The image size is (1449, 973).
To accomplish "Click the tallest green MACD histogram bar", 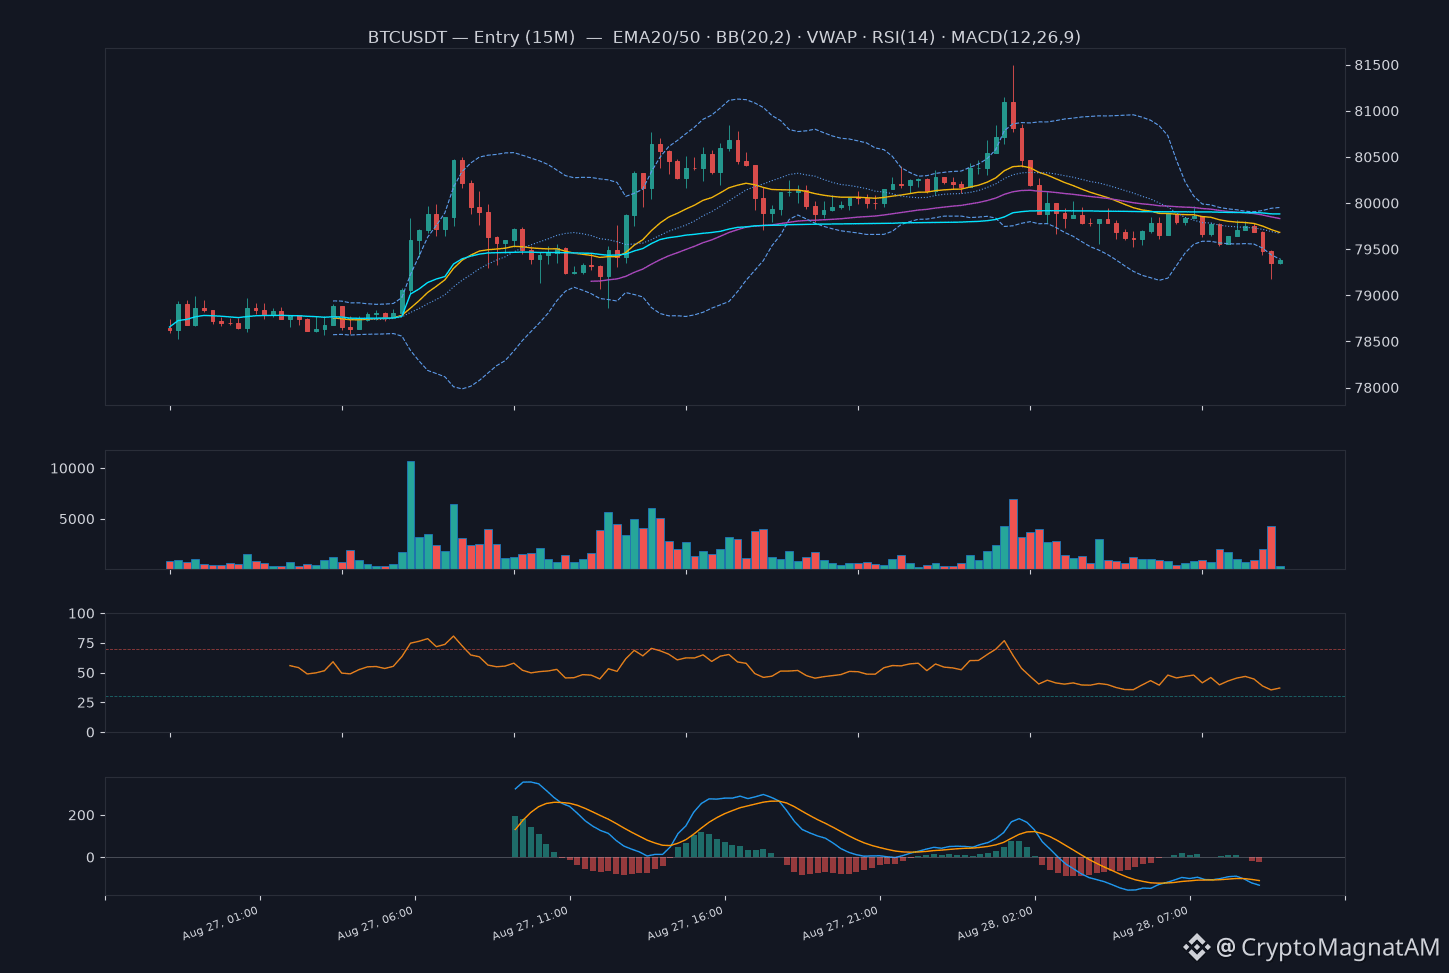I will click(x=515, y=836).
